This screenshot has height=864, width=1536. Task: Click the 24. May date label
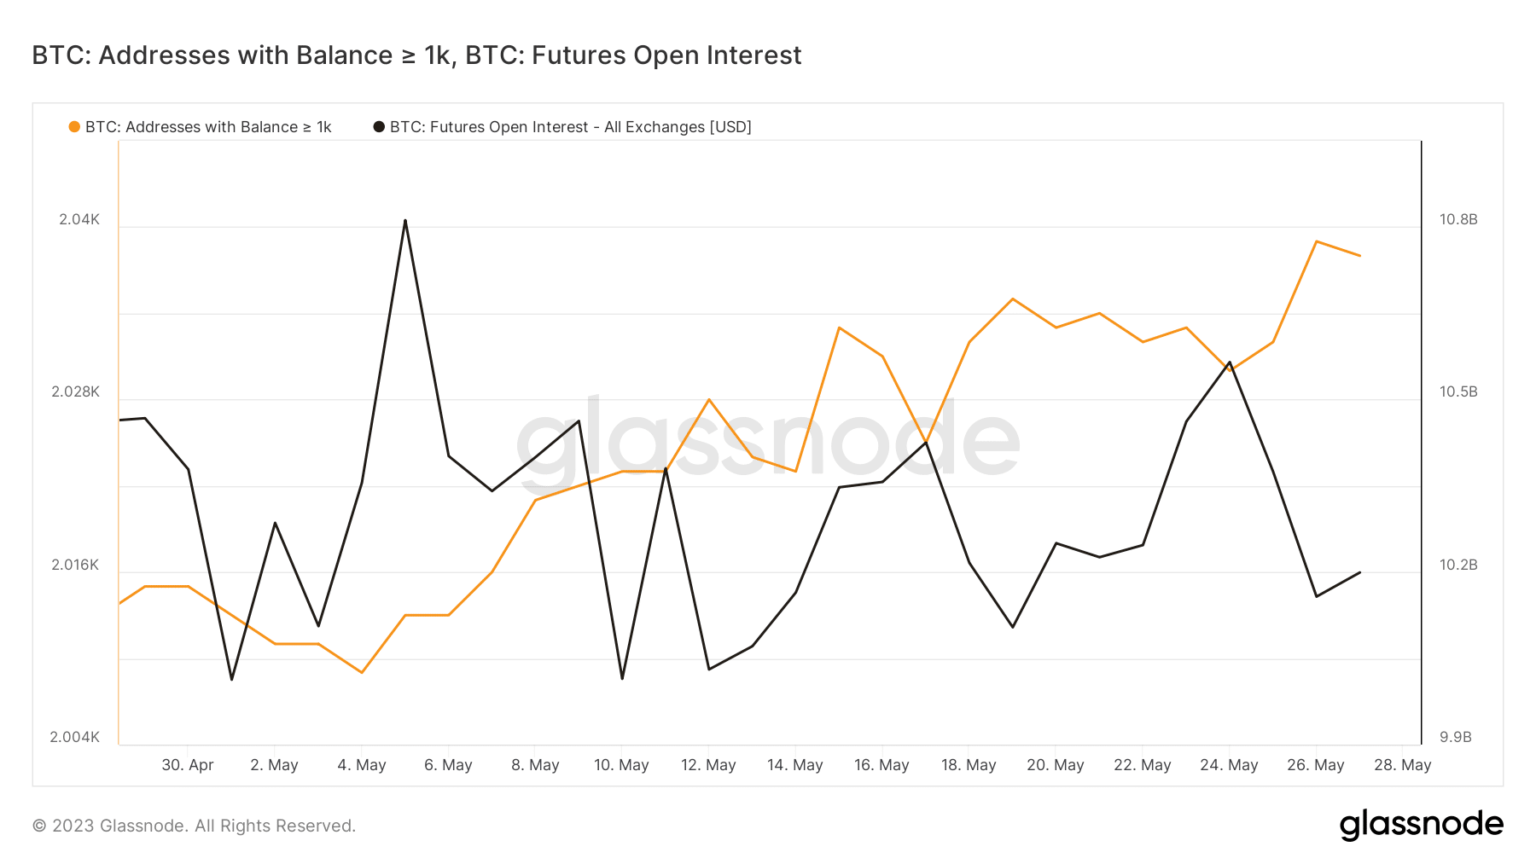(x=1229, y=765)
